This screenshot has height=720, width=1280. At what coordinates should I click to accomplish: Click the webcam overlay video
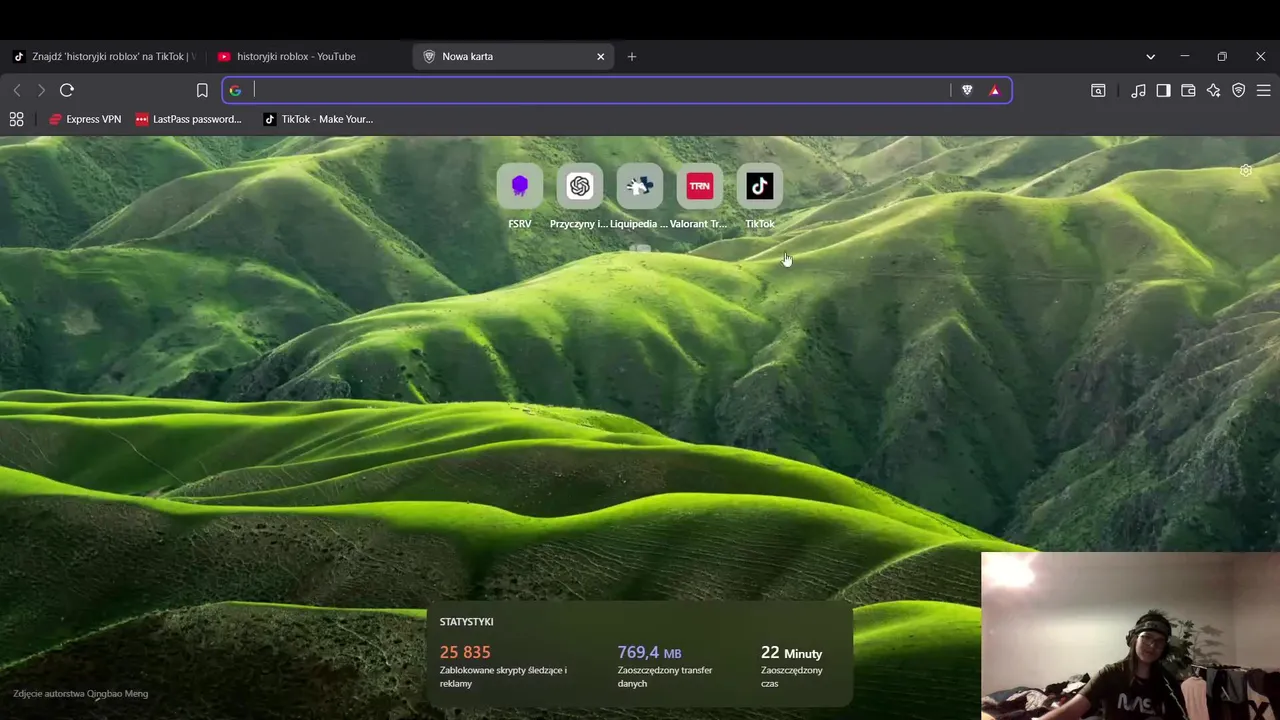pyautogui.click(x=1130, y=636)
